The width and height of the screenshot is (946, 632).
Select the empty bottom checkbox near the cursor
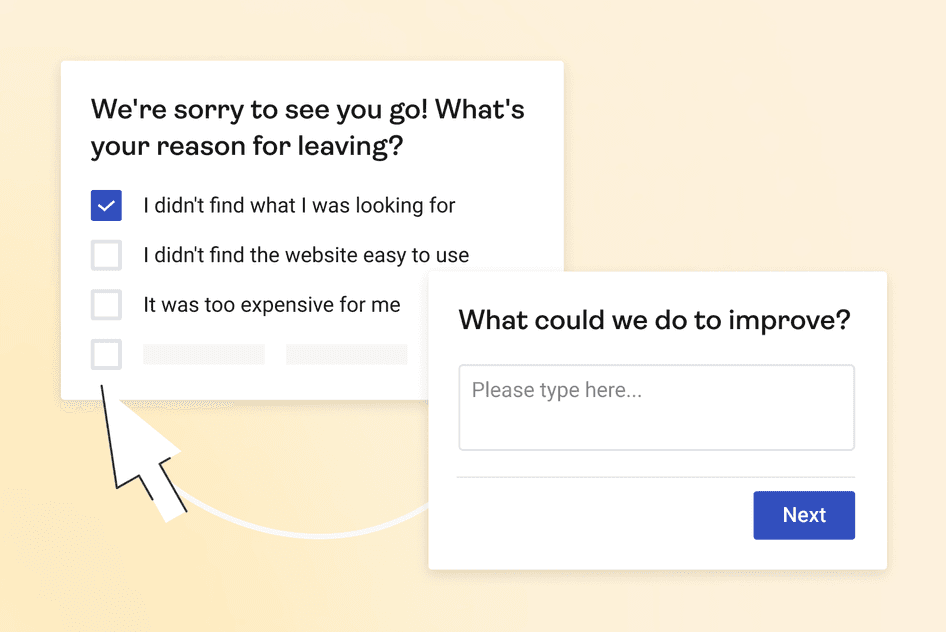pos(106,354)
